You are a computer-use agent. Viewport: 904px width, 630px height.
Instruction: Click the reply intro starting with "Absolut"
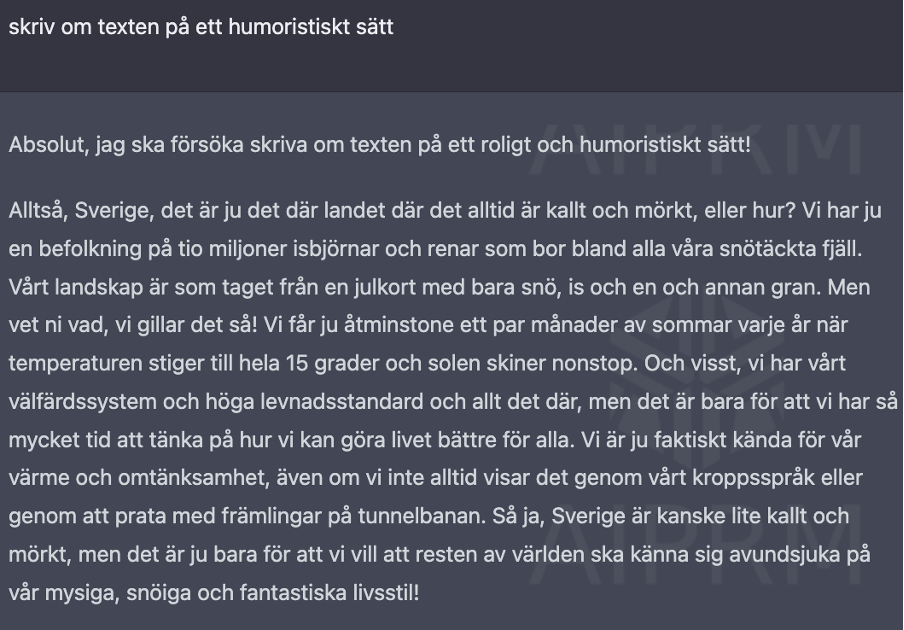pos(379,145)
